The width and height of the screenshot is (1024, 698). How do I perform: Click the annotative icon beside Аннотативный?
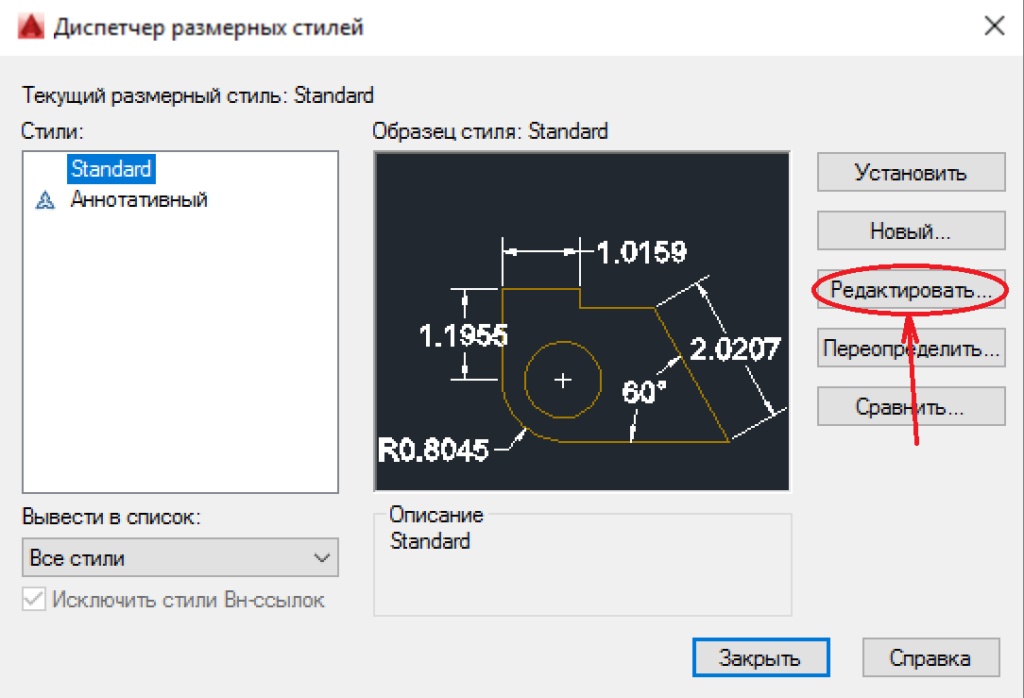click(x=44, y=200)
